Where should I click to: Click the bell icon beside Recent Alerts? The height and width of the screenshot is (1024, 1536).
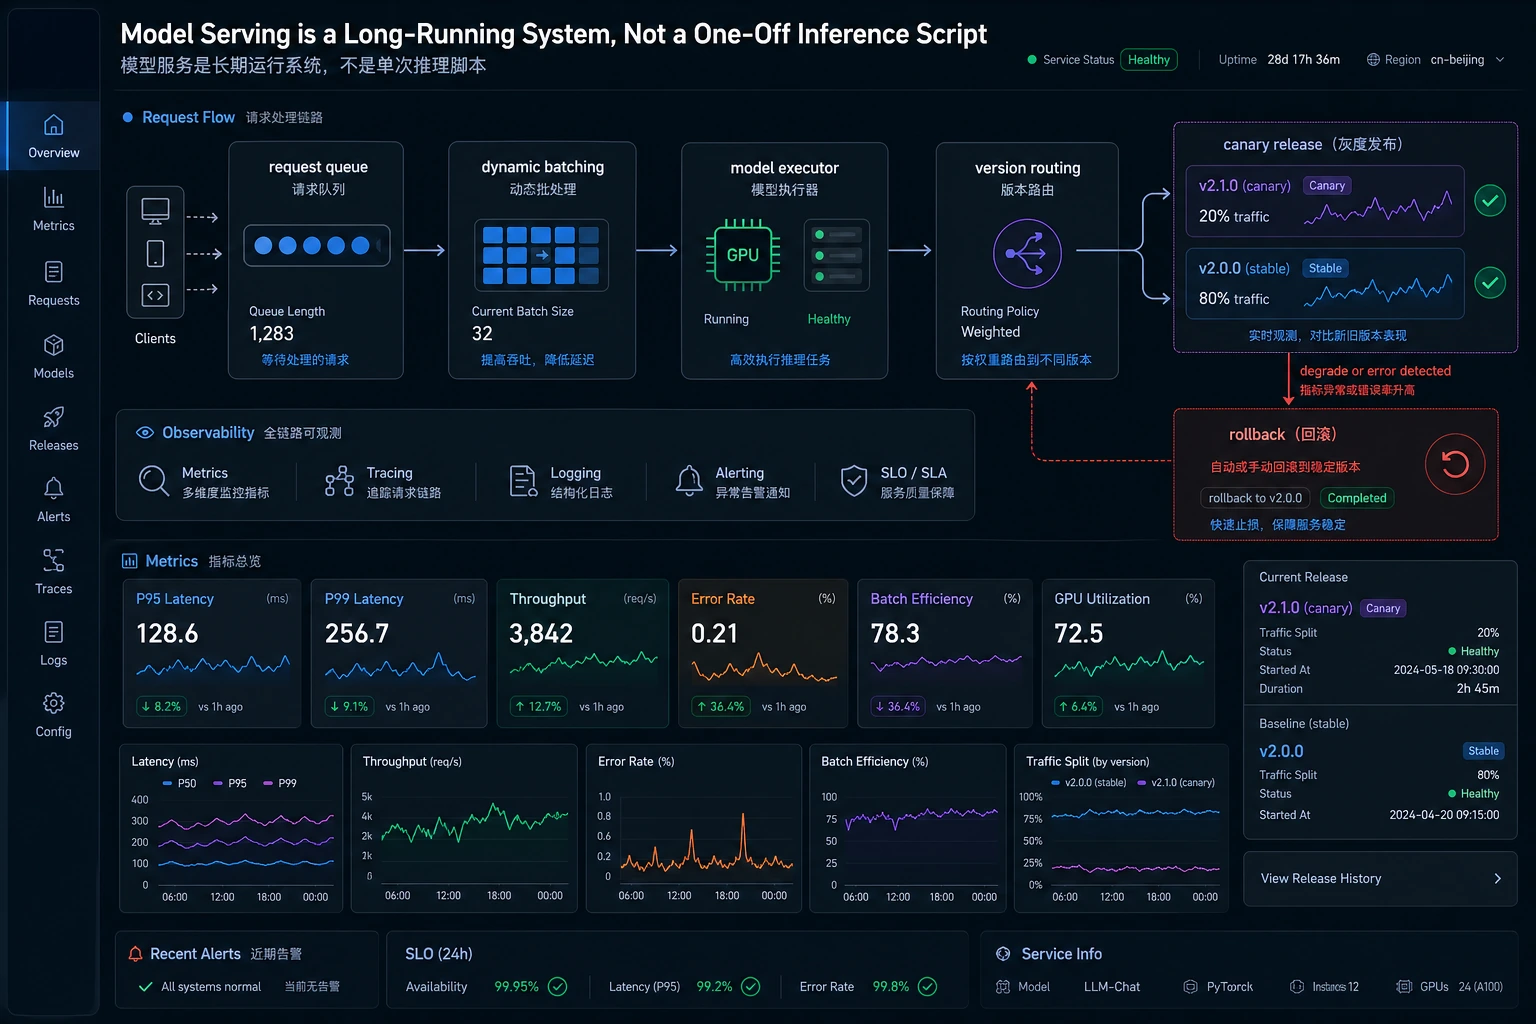(x=136, y=954)
